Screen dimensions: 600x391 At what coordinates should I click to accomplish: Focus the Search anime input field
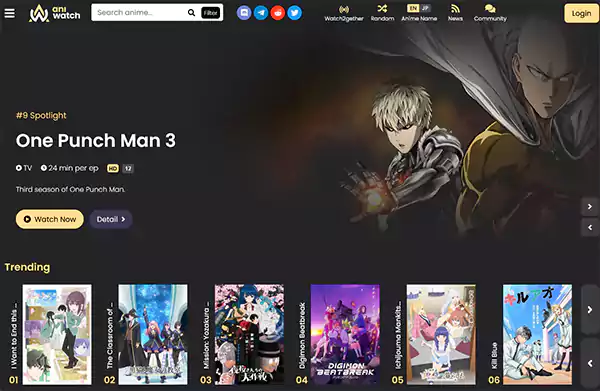(140, 13)
